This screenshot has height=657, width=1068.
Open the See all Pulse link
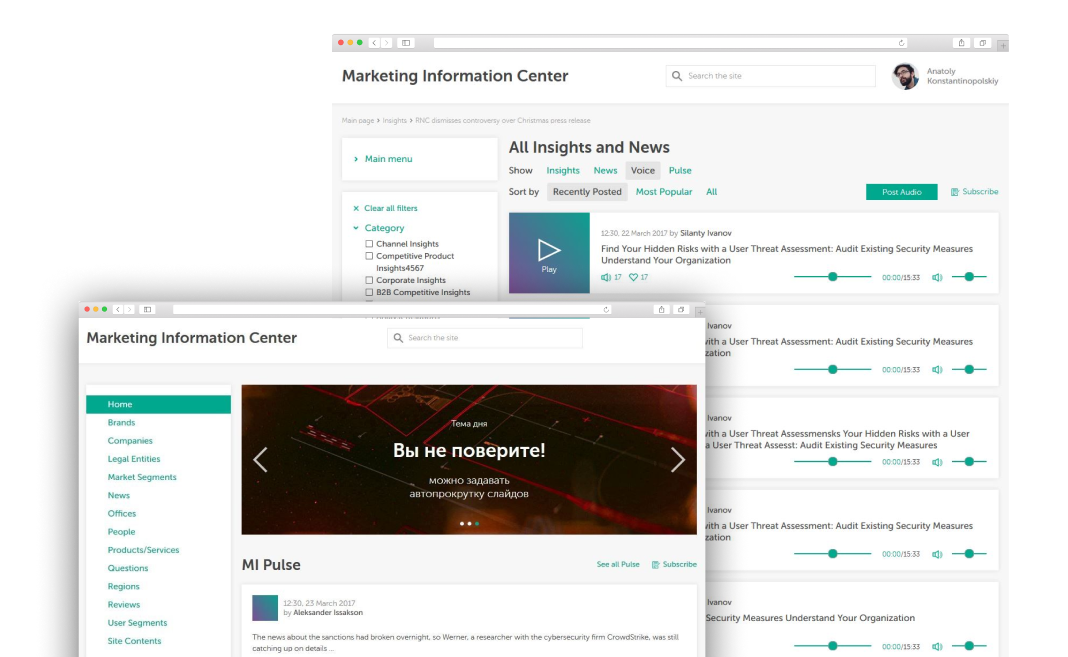[x=618, y=564]
